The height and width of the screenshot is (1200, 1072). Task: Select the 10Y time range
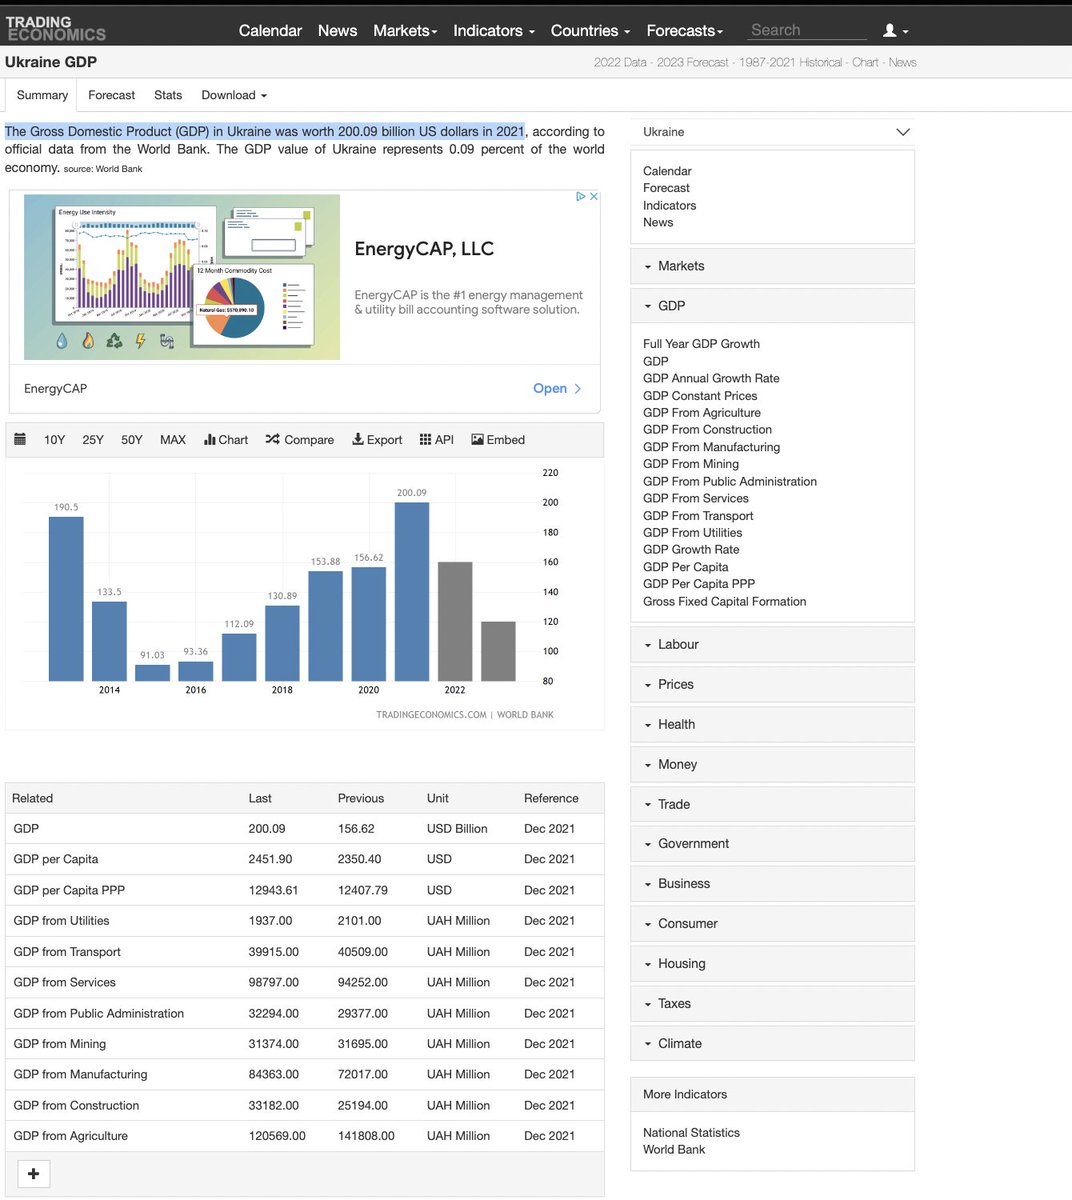(x=54, y=440)
